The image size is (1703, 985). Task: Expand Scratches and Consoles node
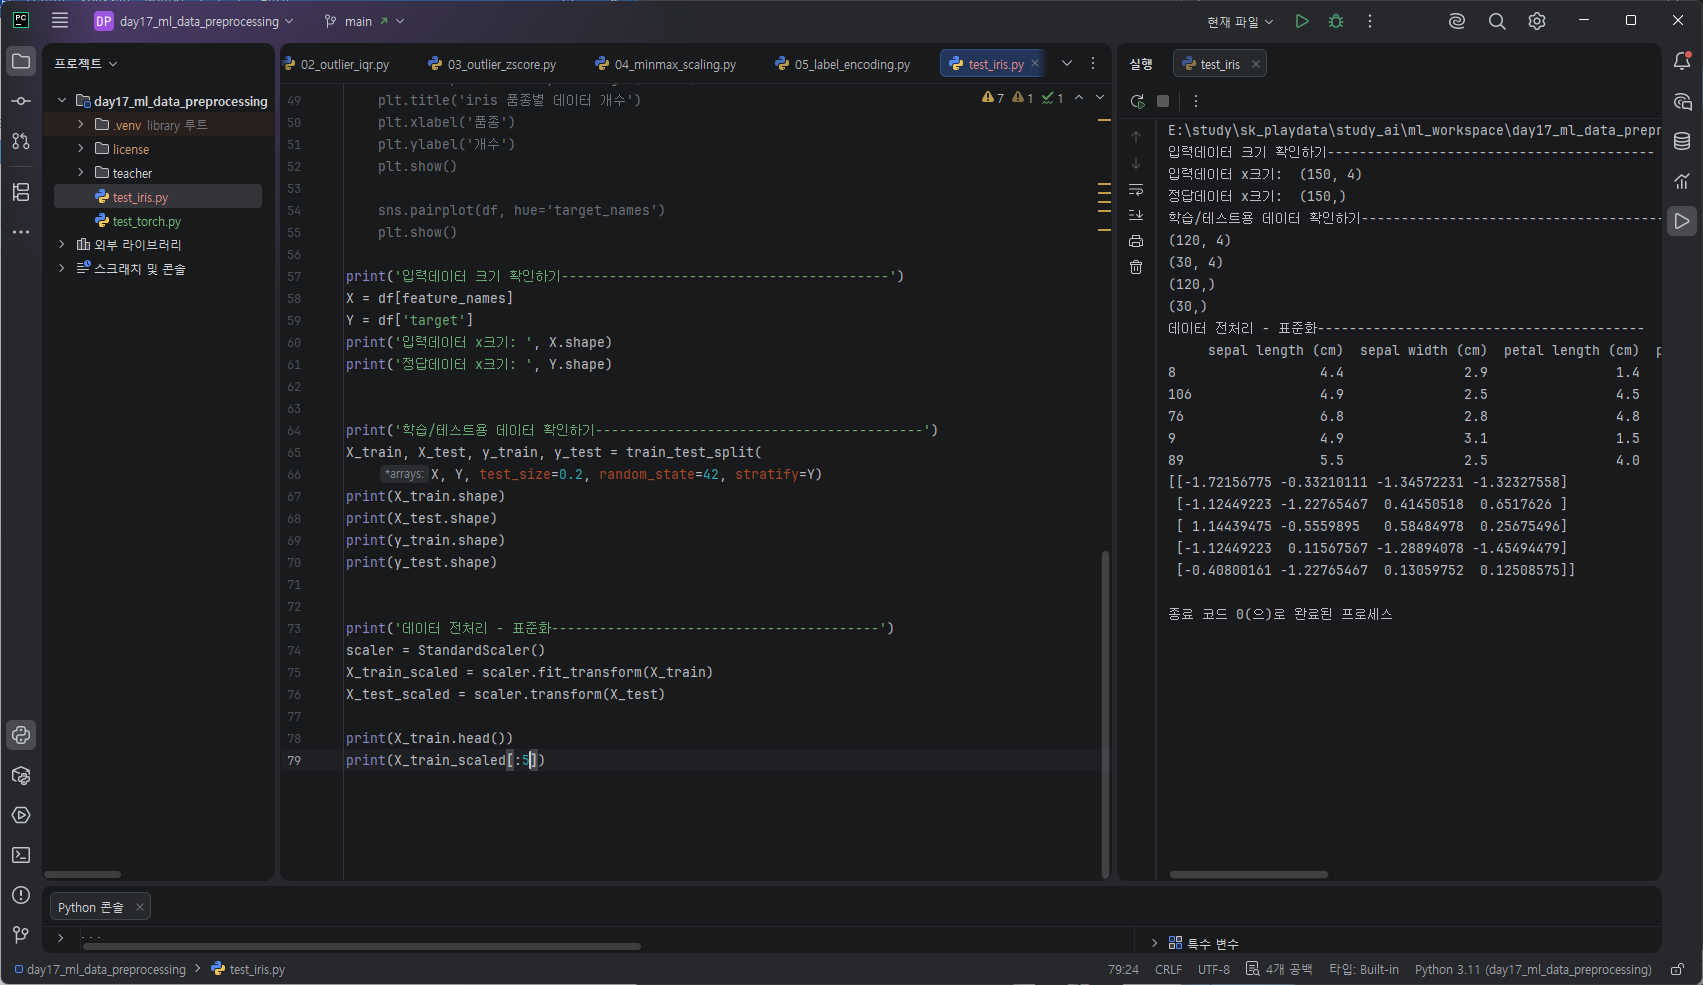(62, 268)
